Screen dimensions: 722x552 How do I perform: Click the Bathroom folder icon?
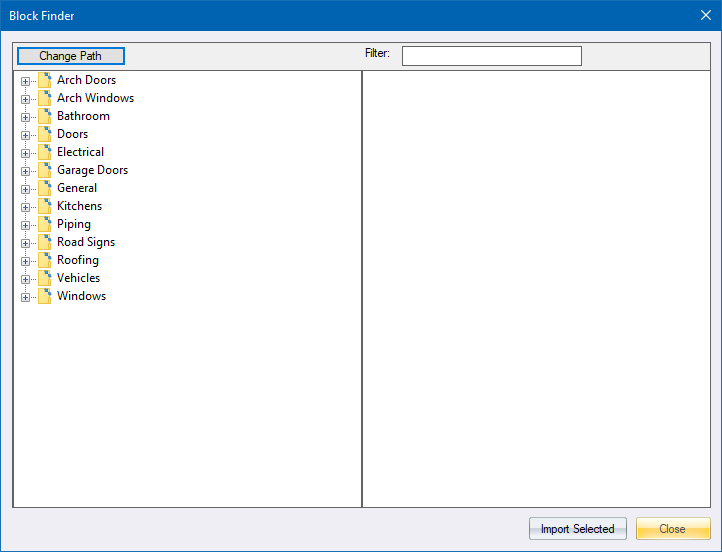44,116
